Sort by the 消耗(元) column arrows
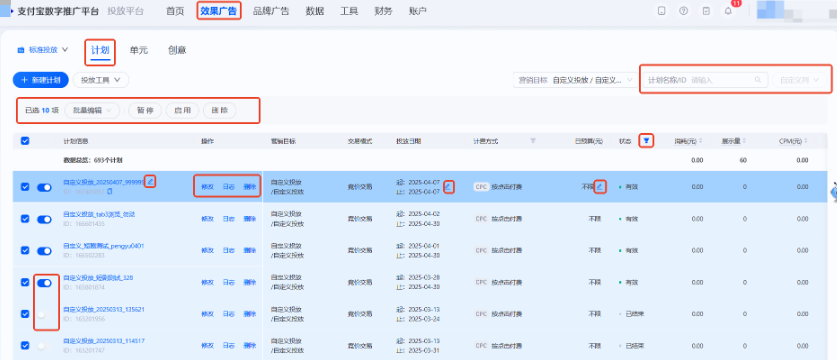 click(x=700, y=141)
